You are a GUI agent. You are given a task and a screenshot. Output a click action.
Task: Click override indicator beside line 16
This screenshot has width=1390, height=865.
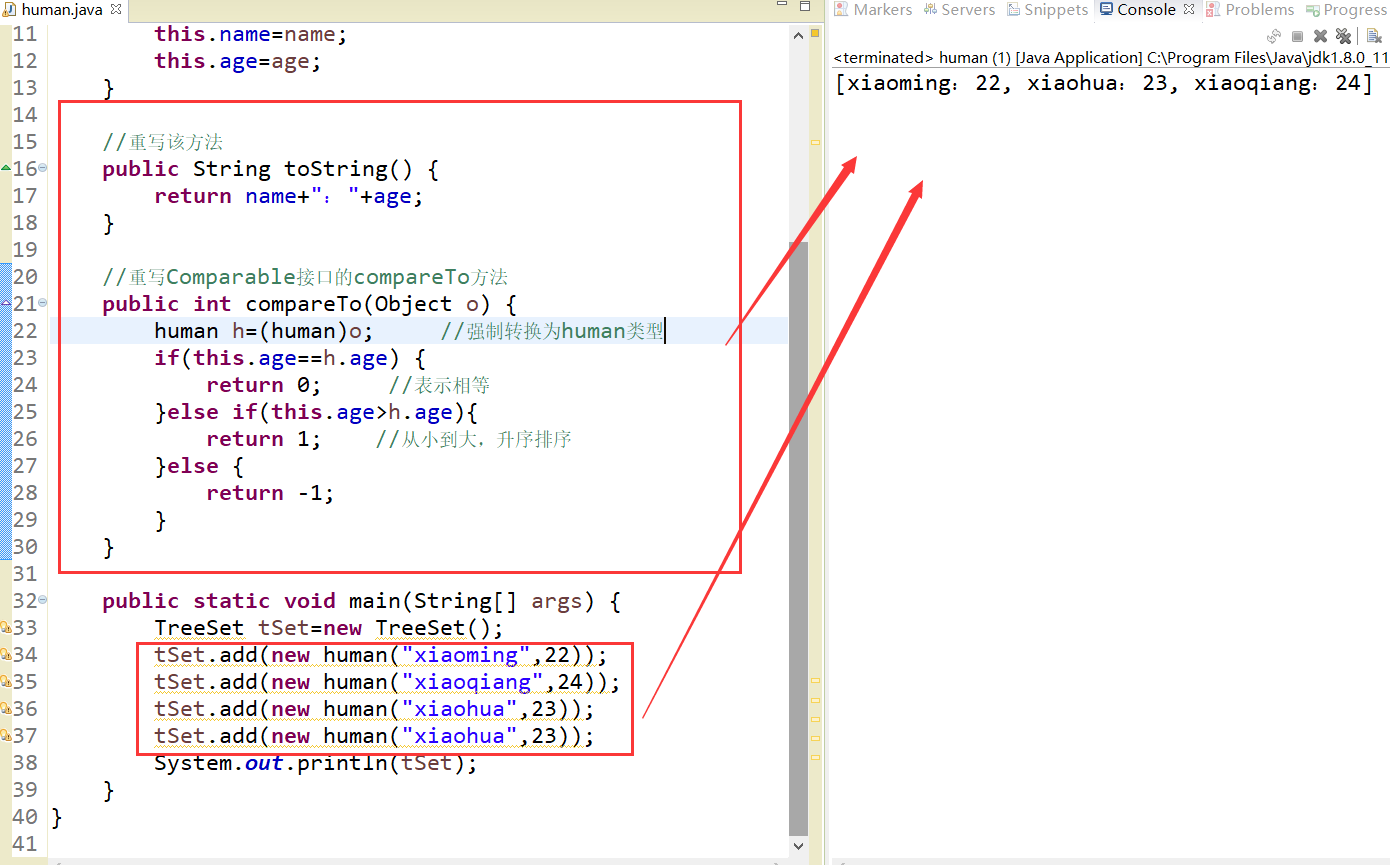[x=6, y=168]
